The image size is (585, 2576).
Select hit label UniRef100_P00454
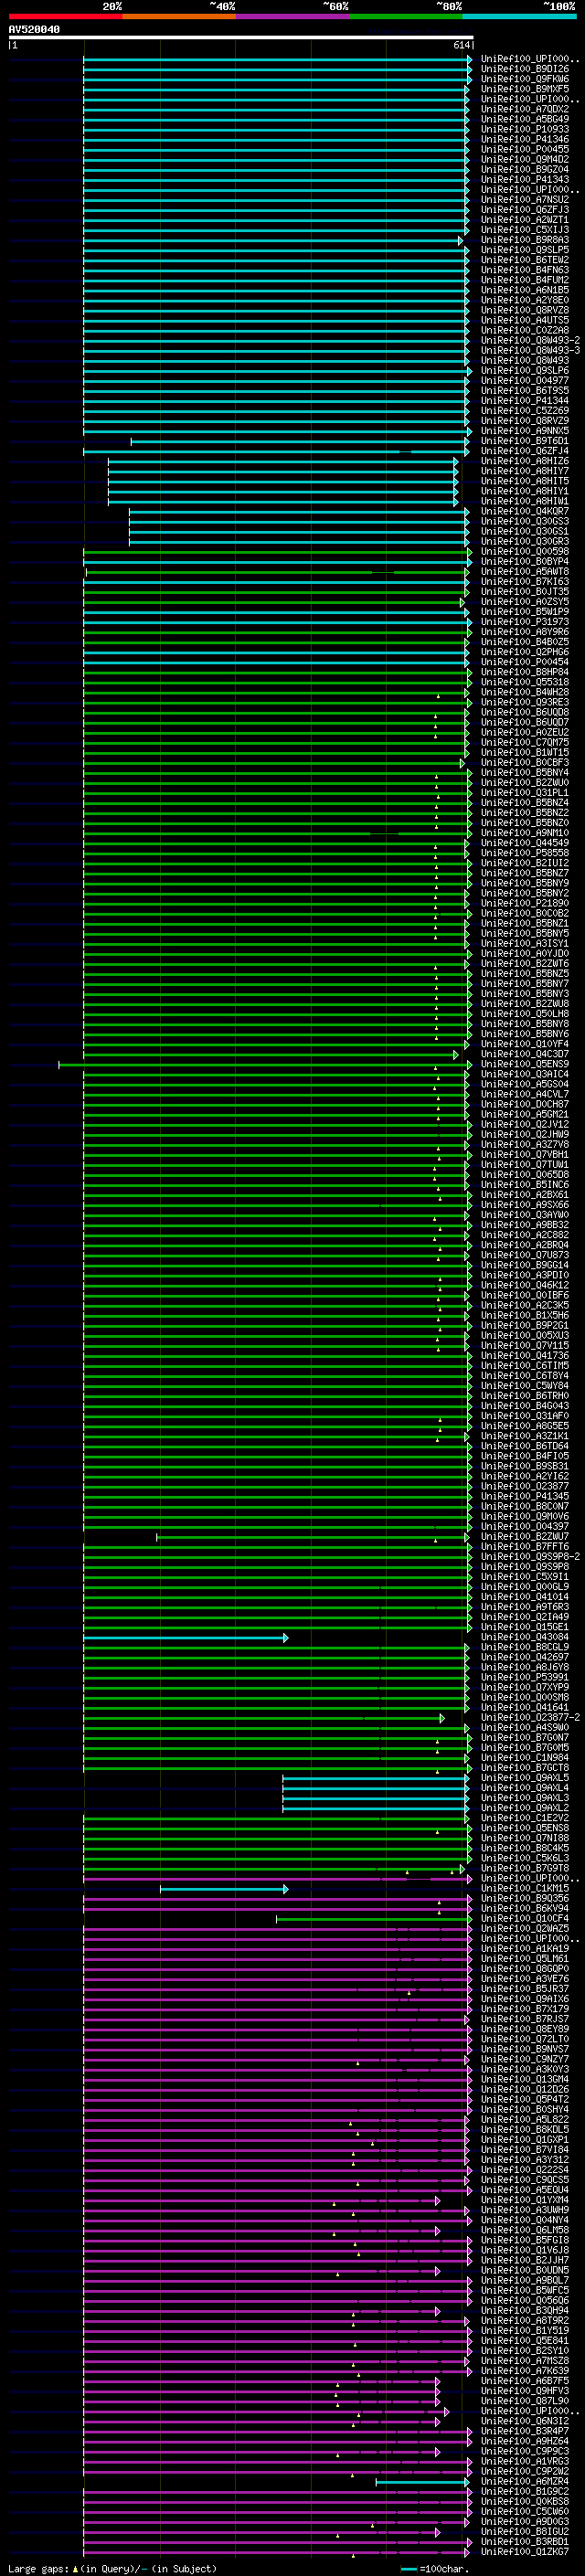(x=524, y=662)
